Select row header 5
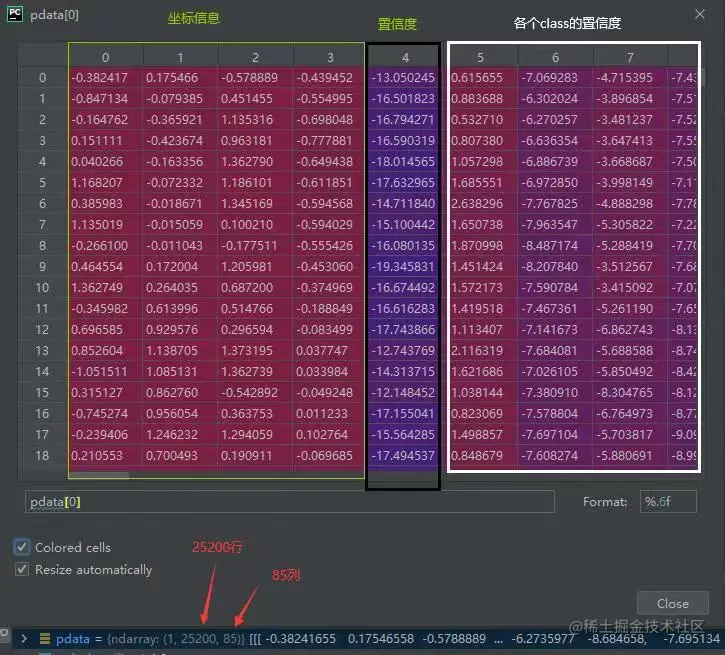 pos(43,183)
